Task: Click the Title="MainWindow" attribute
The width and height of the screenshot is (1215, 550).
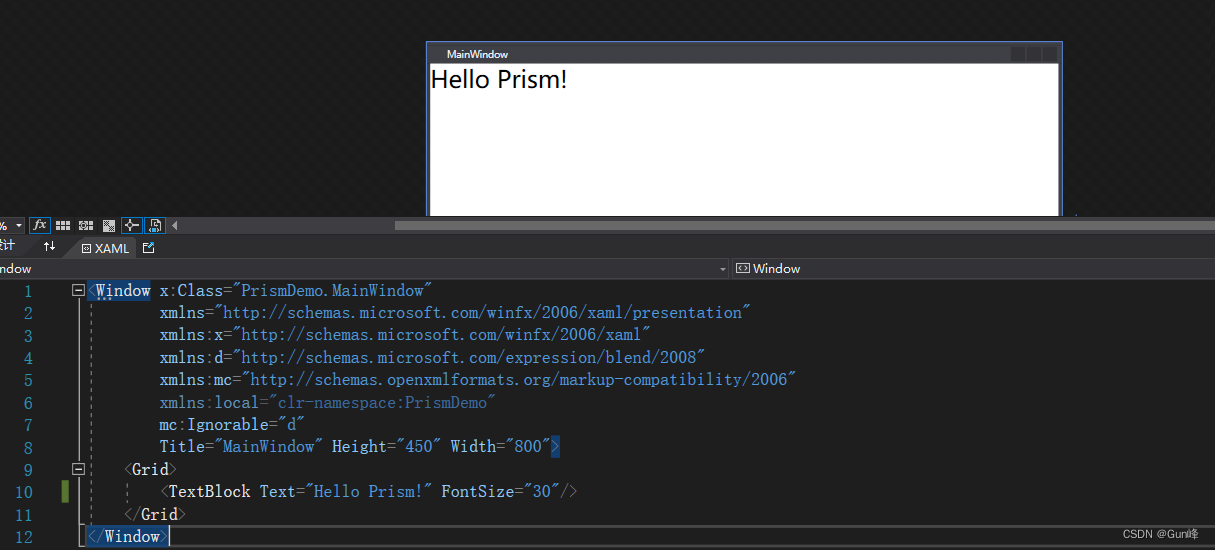Action: (241, 446)
